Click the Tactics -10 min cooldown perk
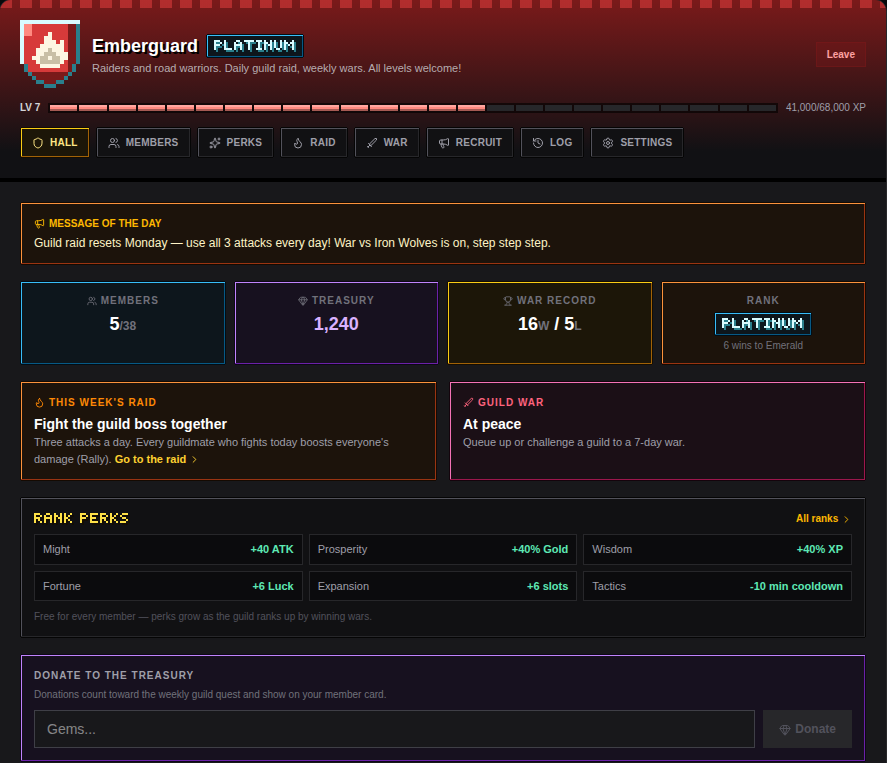The width and height of the screenshot is (887, 763). click(x=717, y=586)
